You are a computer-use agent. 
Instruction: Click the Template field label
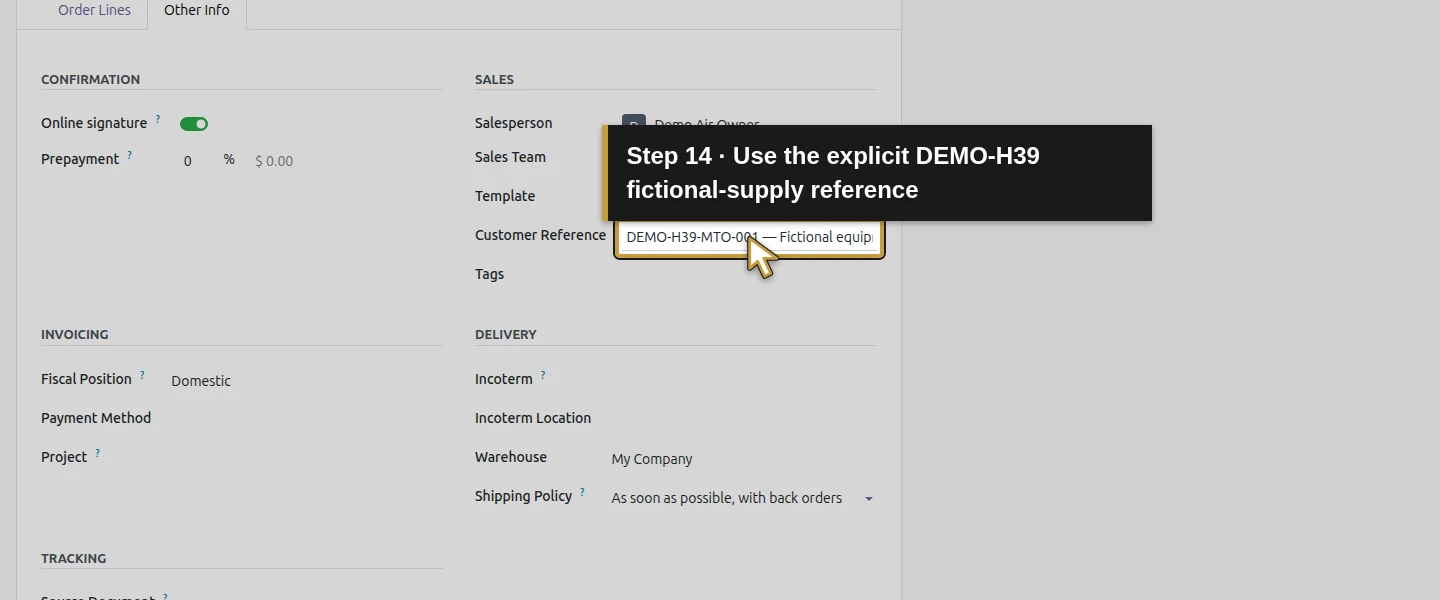tap(505, 196)
